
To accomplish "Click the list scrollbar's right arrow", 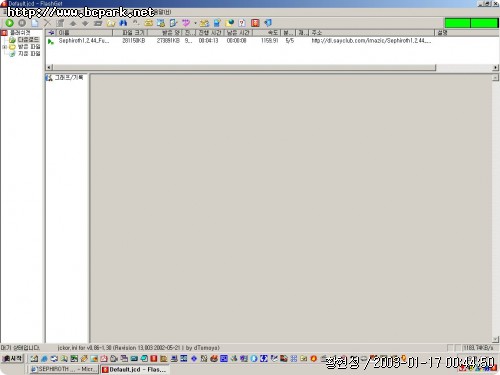I will pos(495,67).
